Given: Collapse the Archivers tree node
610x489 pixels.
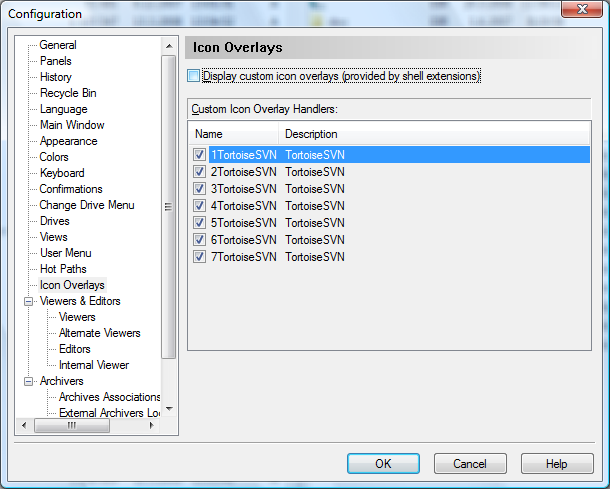Looking at the screenshot, I should tap(28, 381).
